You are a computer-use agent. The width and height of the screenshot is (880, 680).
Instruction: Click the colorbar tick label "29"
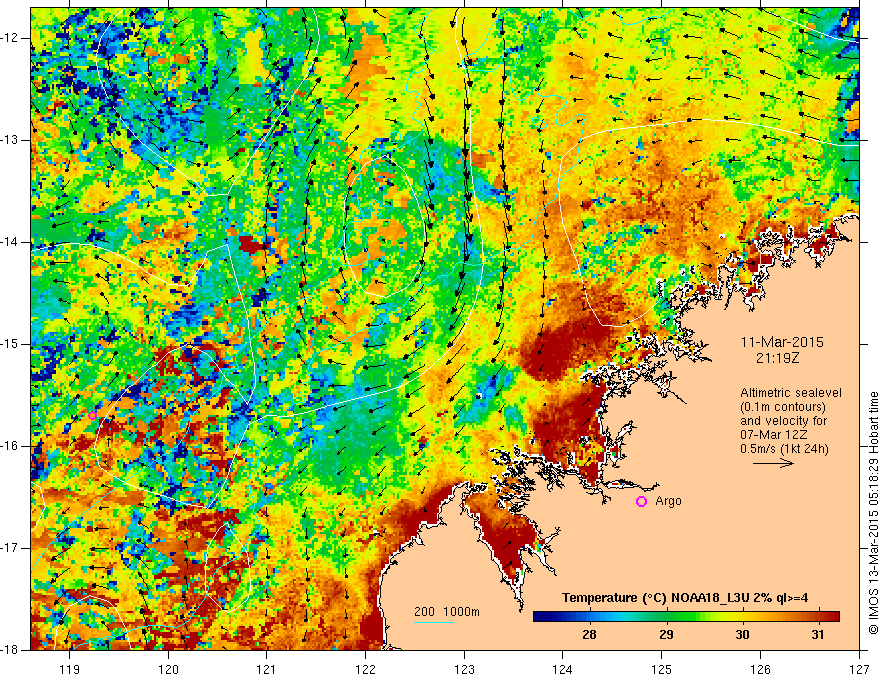[x=666, y=635]
